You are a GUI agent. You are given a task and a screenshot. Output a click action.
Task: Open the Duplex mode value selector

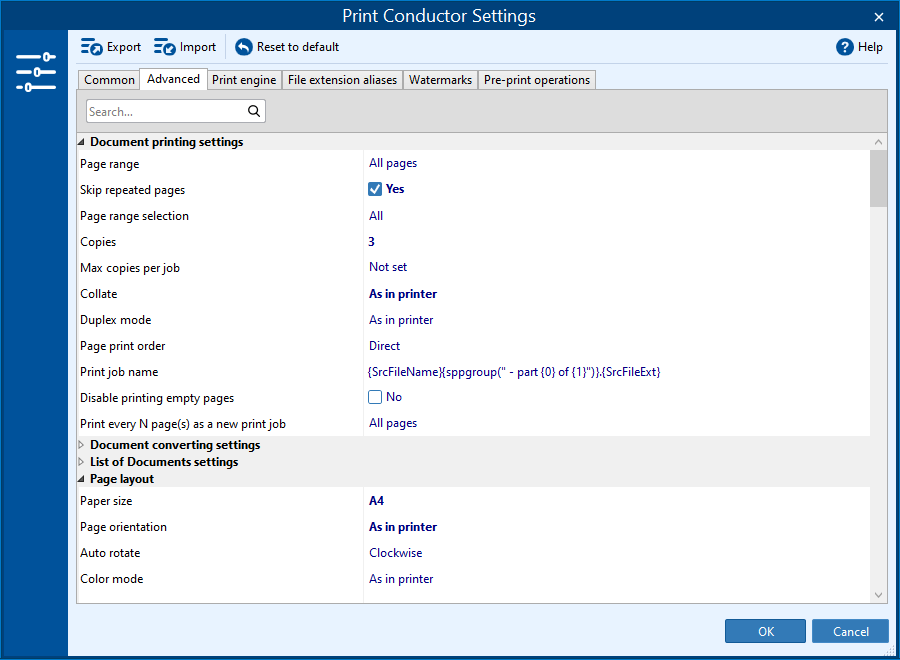401,319
